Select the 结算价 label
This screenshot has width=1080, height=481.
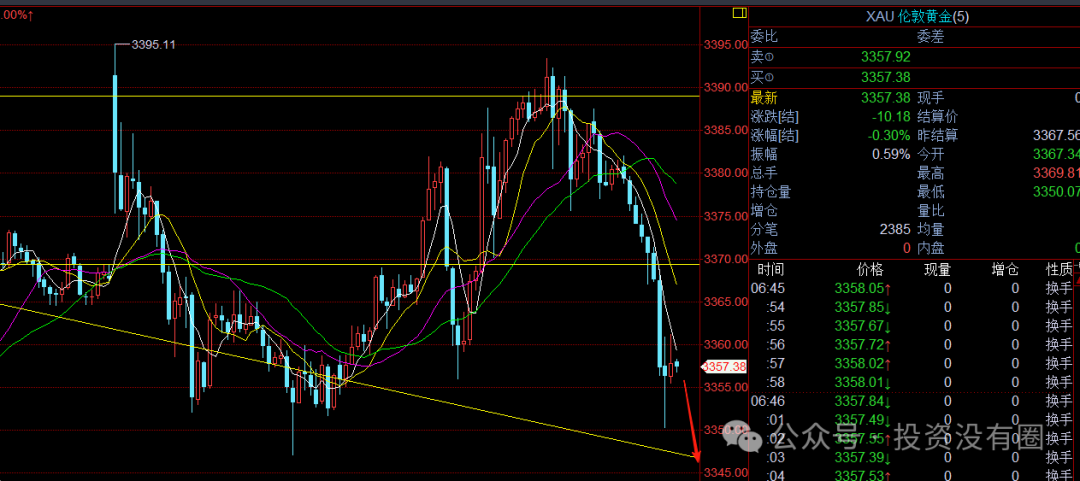coord(937,116)
